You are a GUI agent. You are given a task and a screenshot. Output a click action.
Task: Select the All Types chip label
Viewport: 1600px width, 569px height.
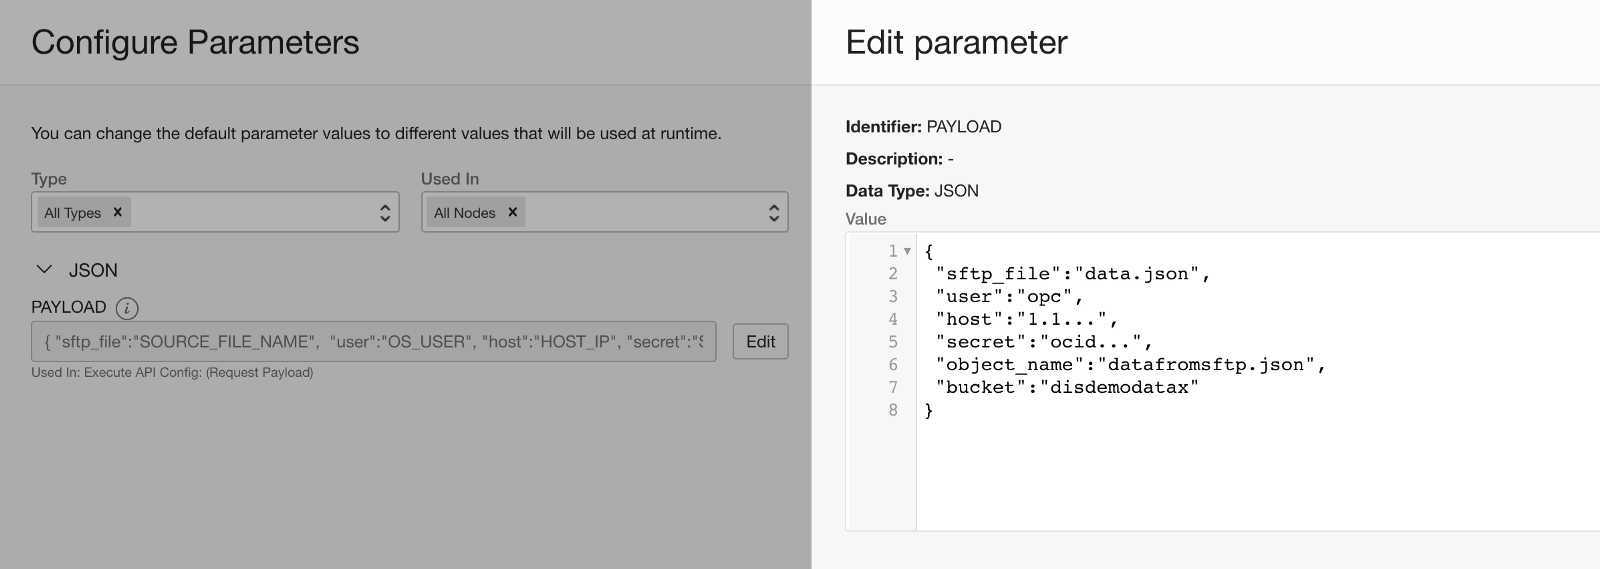coord(72,213)
